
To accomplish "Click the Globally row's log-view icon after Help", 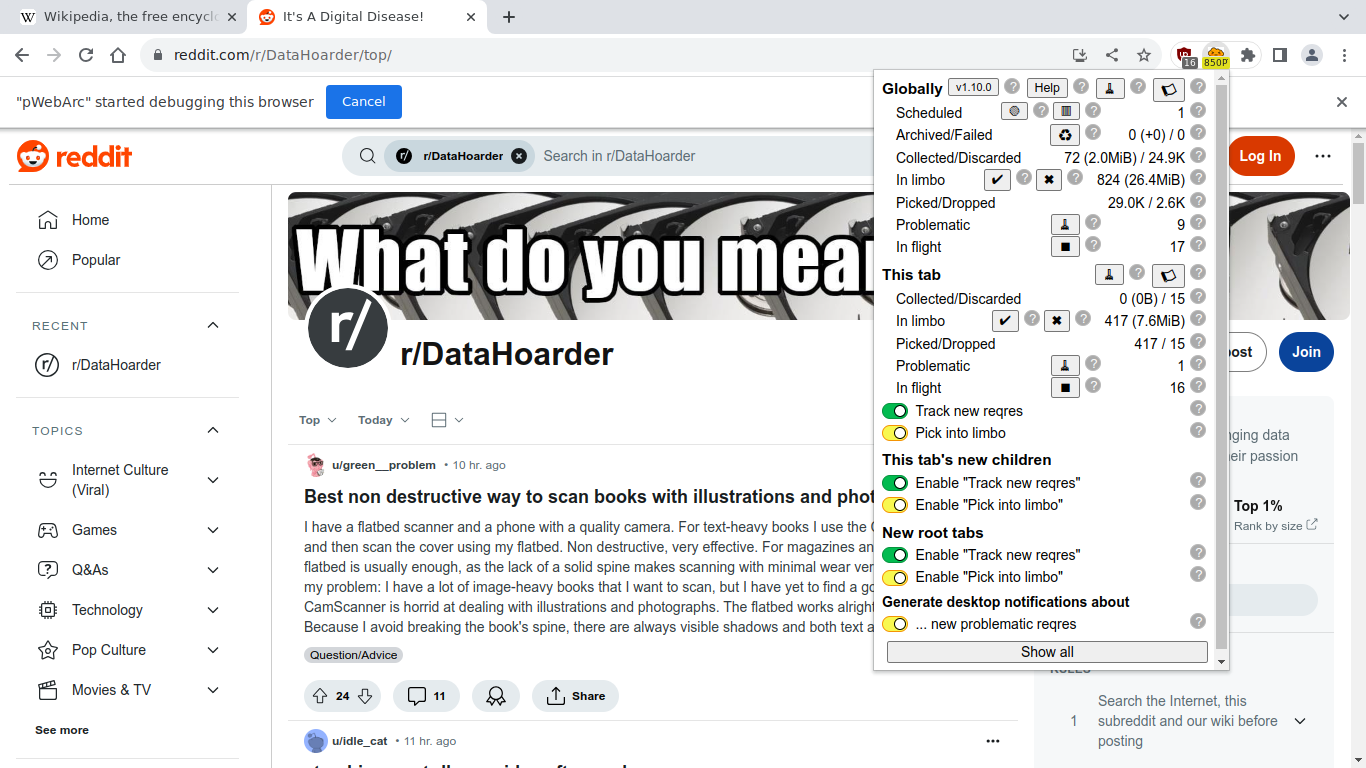I will (x=1110, y=88).
